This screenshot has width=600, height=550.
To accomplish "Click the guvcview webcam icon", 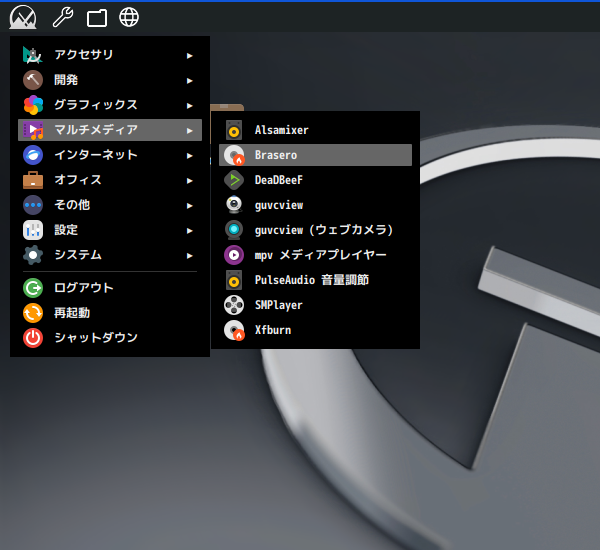I will (x=234, y=205).
